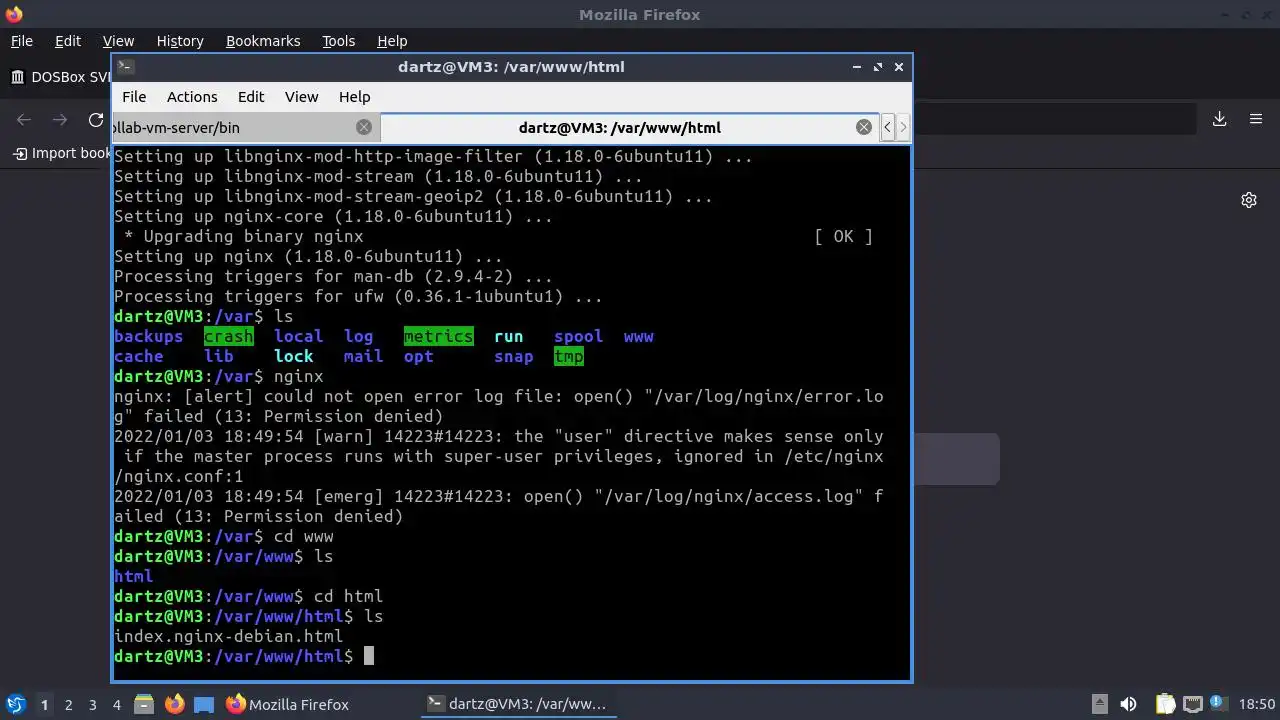Reload the page in Firefox
The image size is (1280, 720).
[96, 120]
